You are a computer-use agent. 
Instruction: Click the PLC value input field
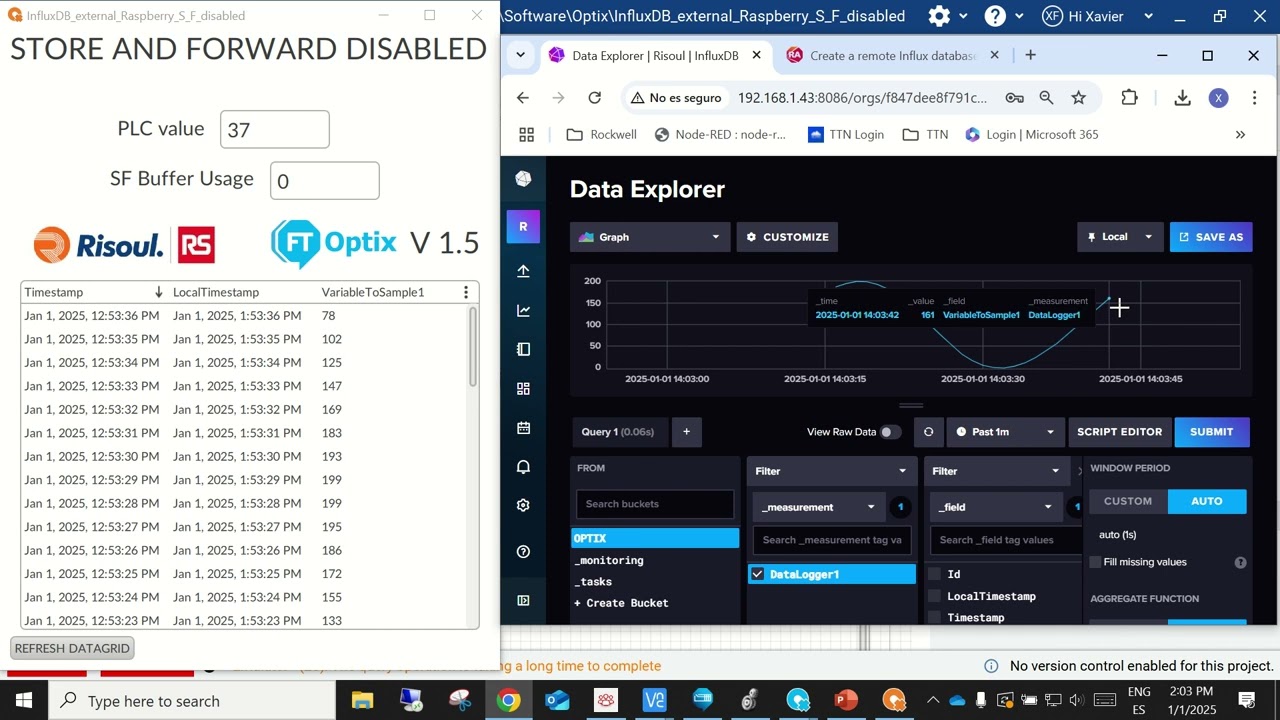(275, 129)
